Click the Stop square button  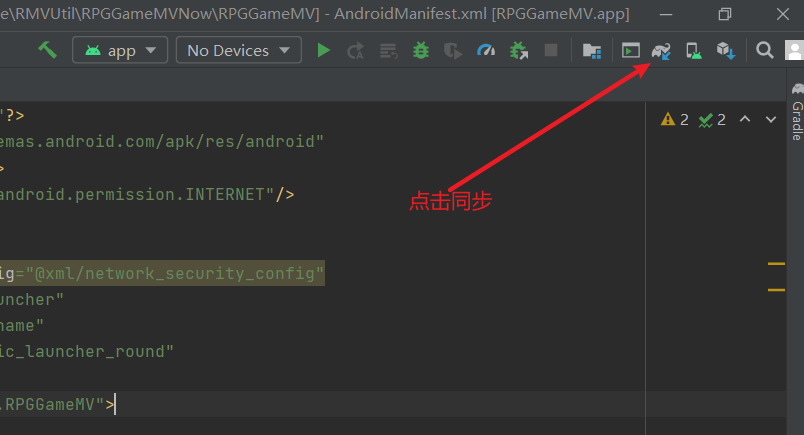click(x=551, y=50)
